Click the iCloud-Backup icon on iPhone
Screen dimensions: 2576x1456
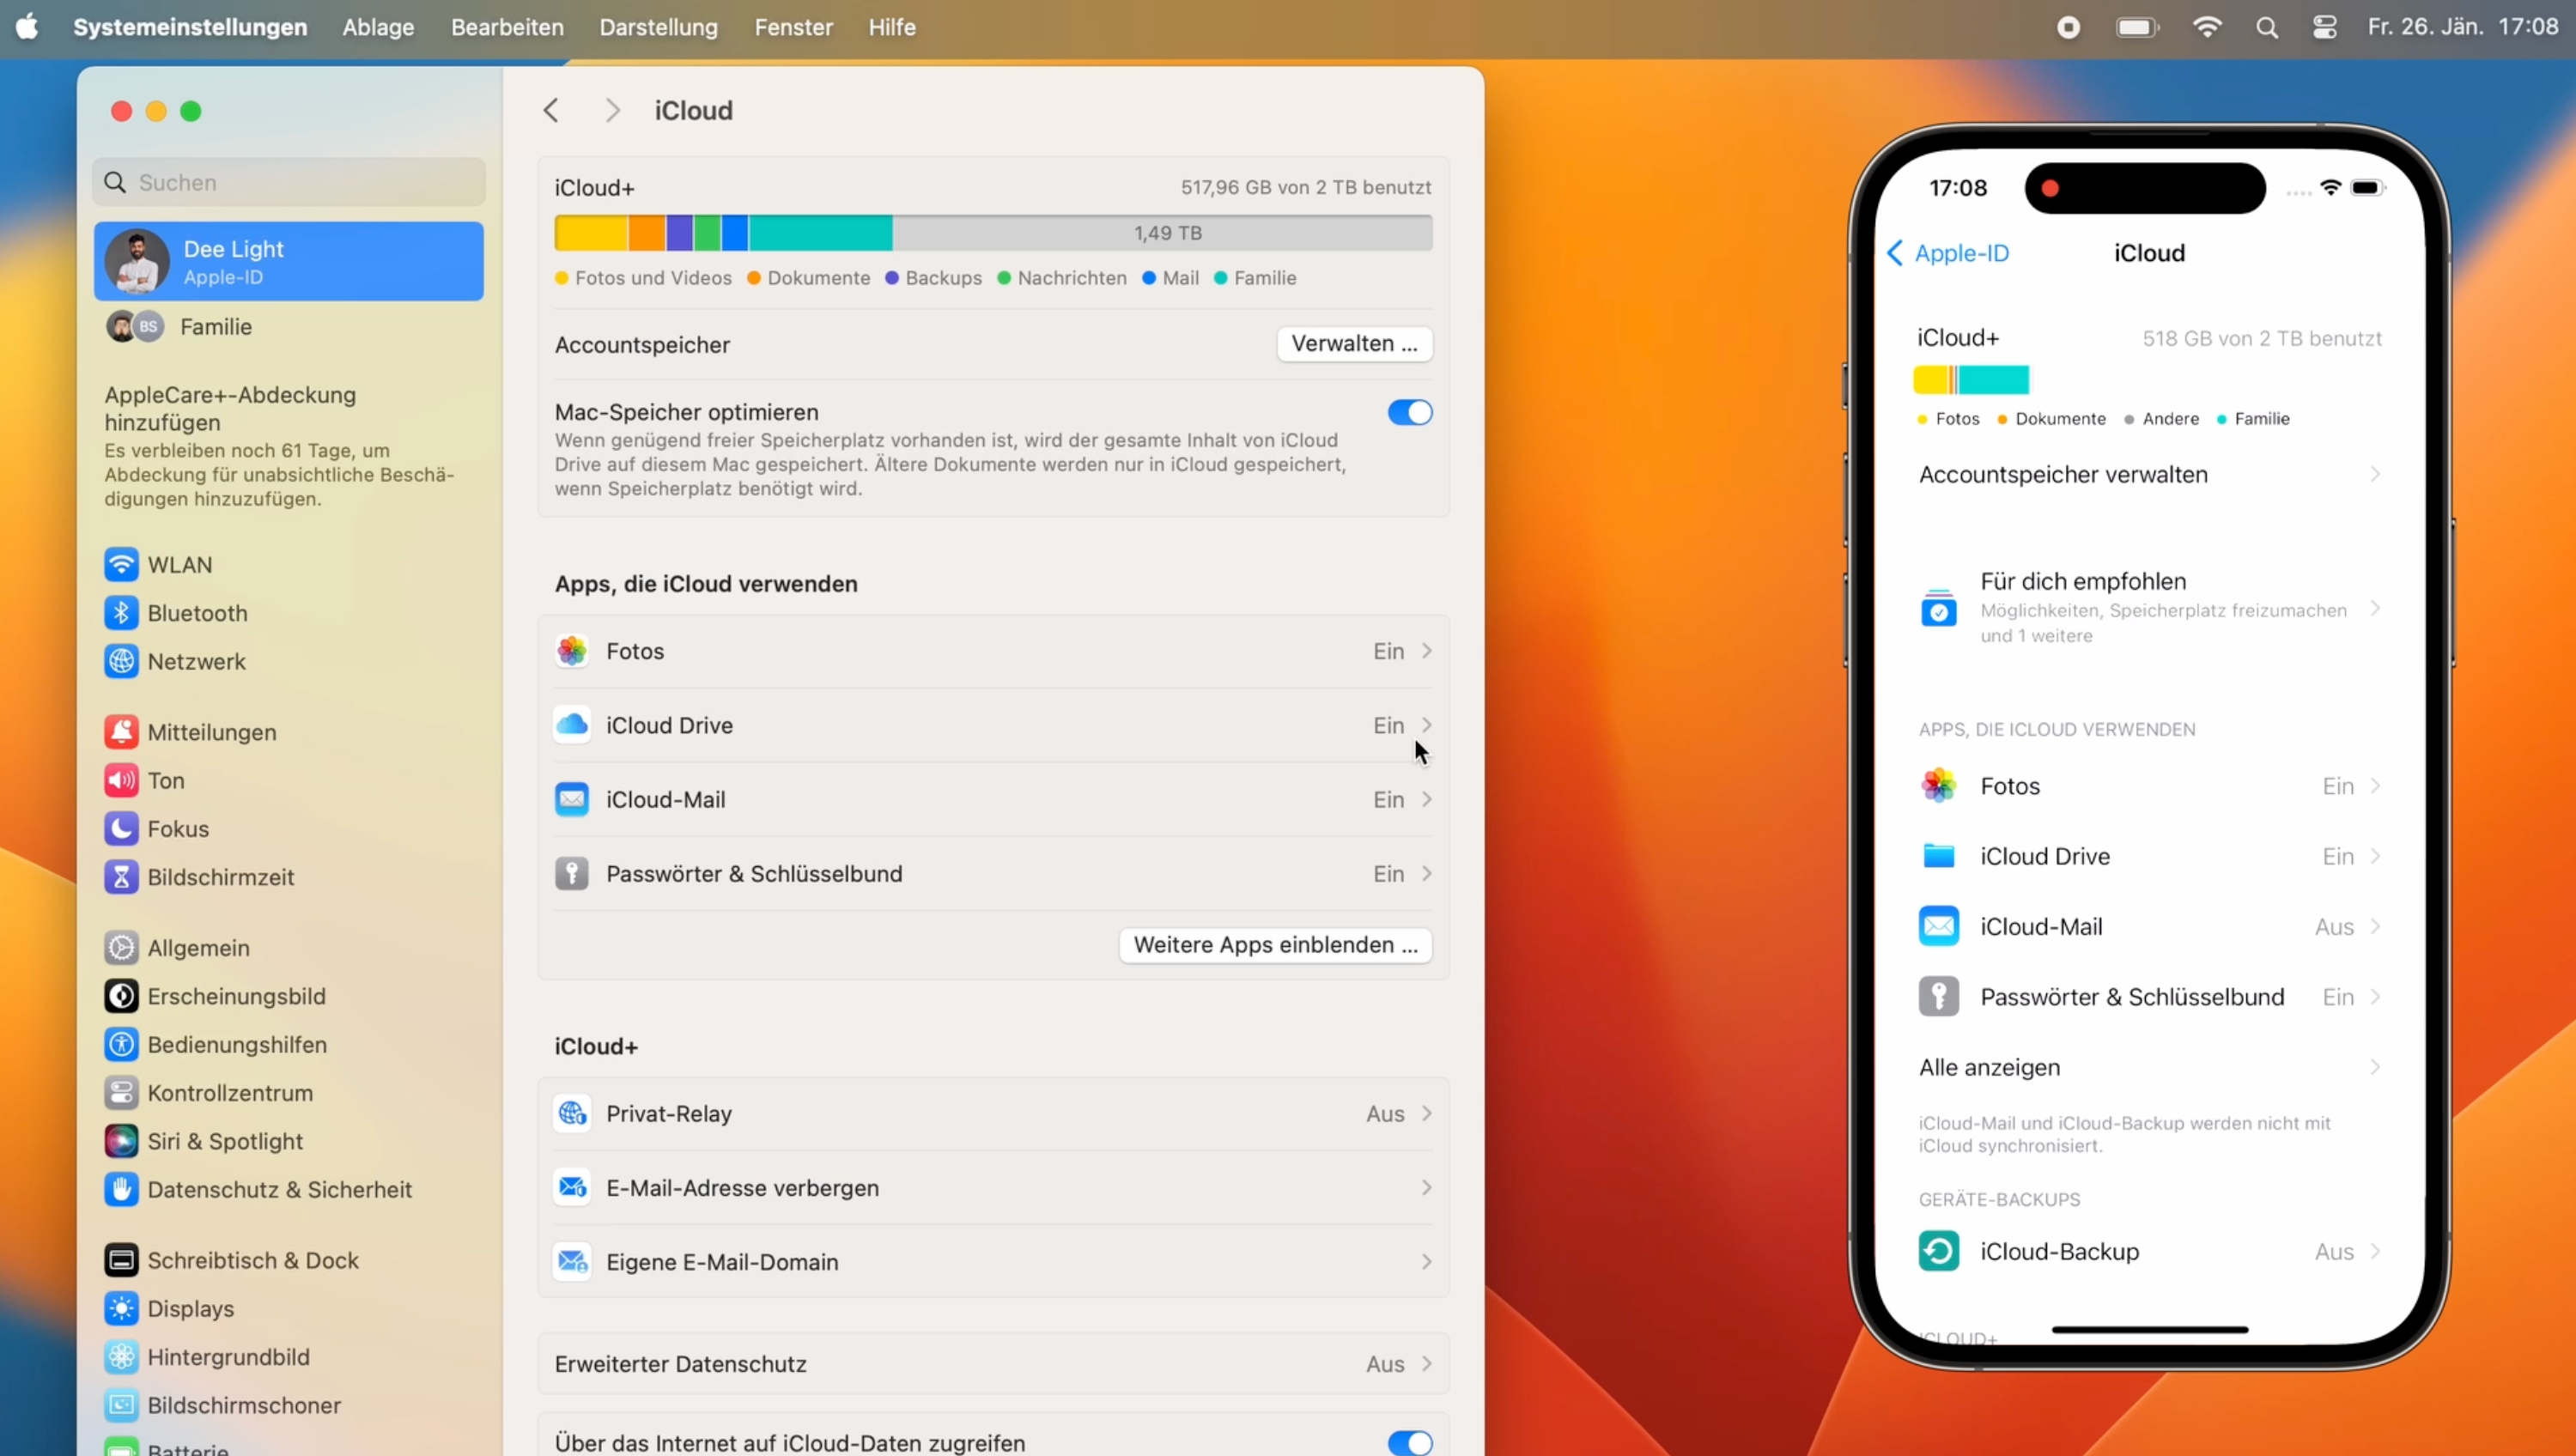[x=1939, y=1251]
